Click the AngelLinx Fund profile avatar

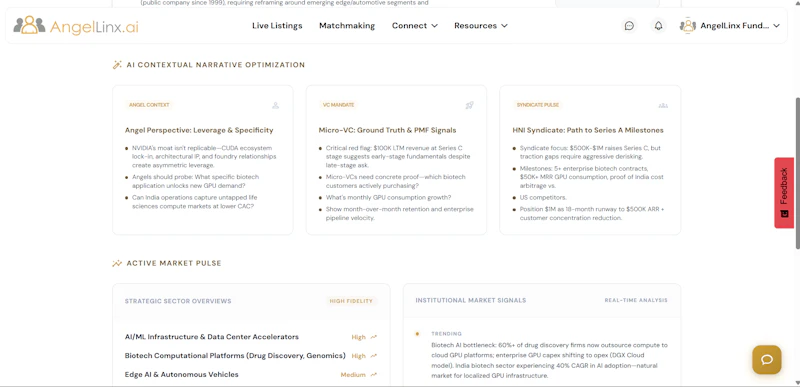coord(688,25)
